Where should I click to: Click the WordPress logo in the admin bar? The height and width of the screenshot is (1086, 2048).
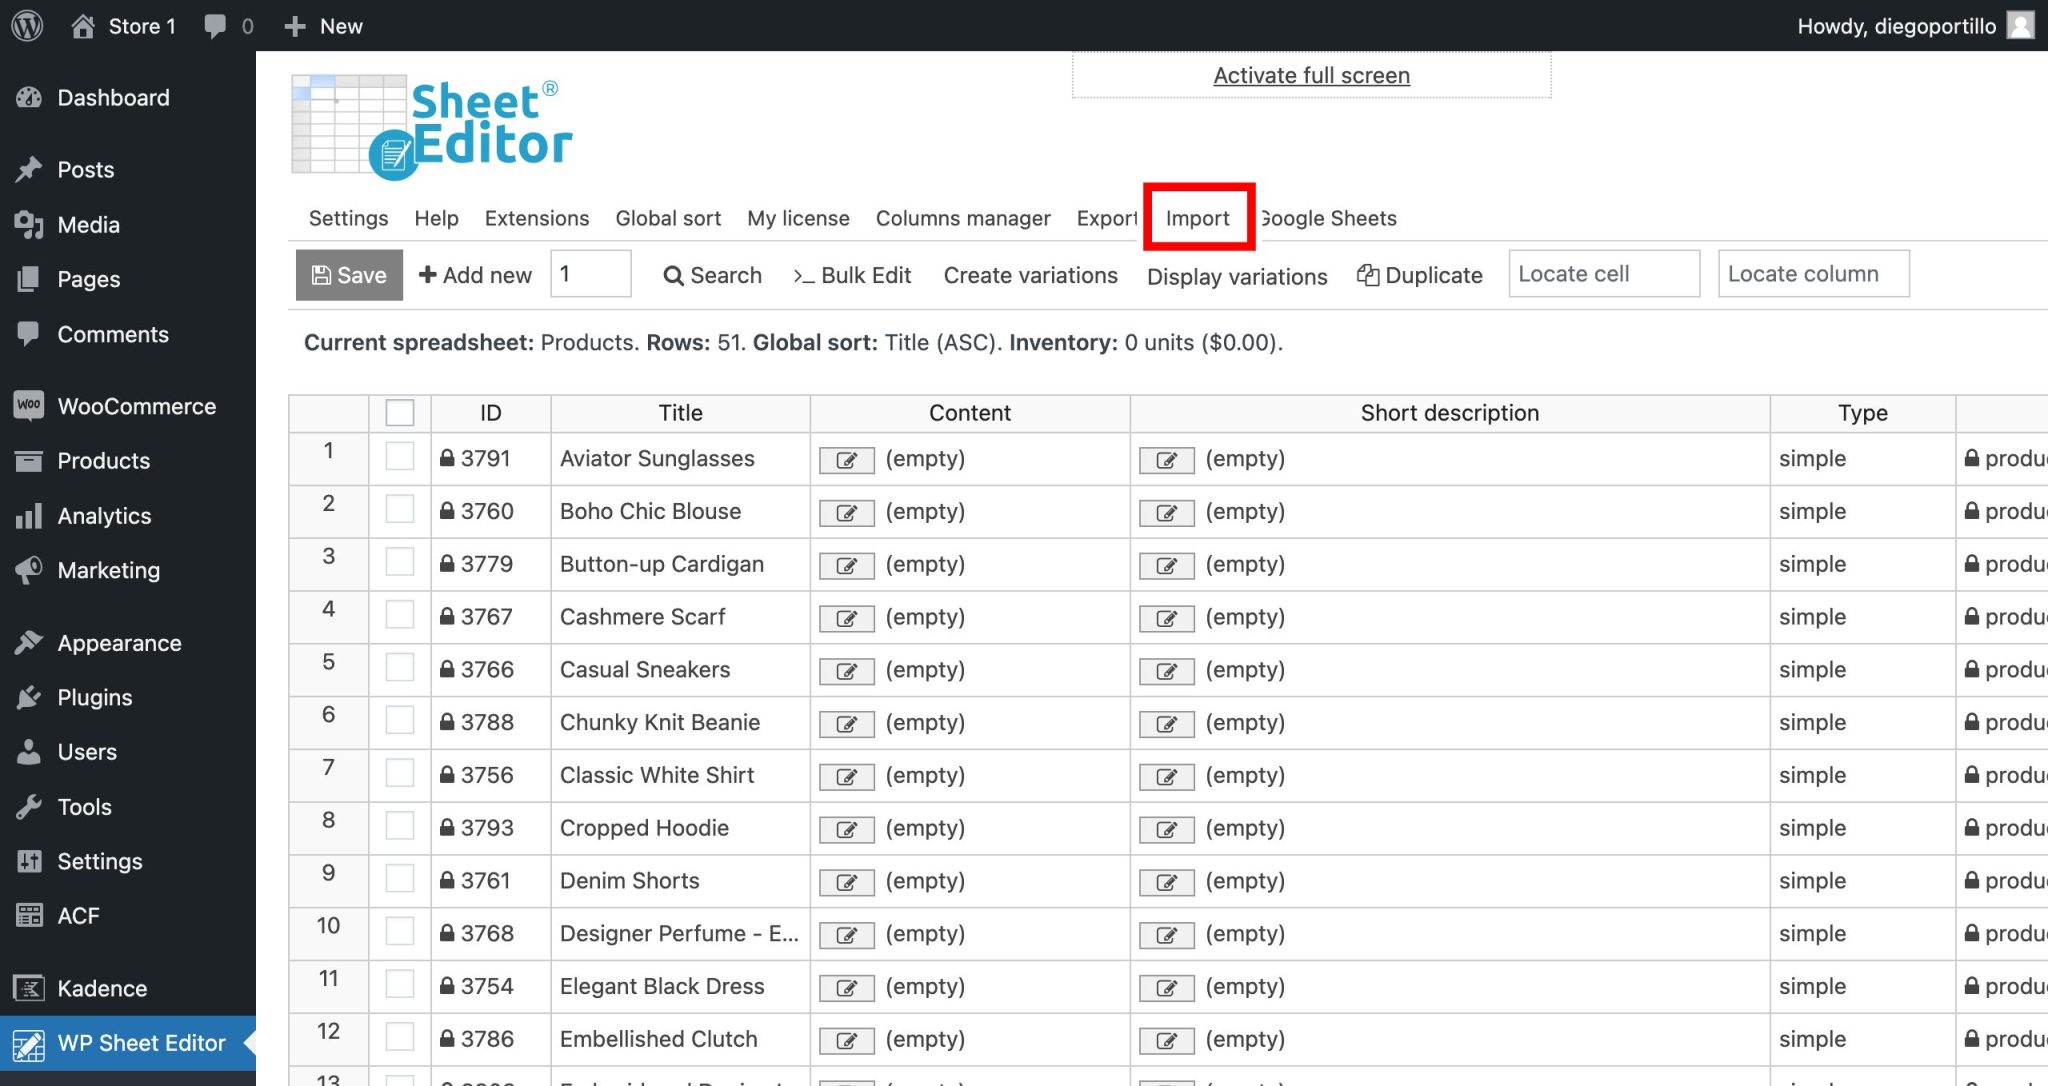click(x=25, y=25)
